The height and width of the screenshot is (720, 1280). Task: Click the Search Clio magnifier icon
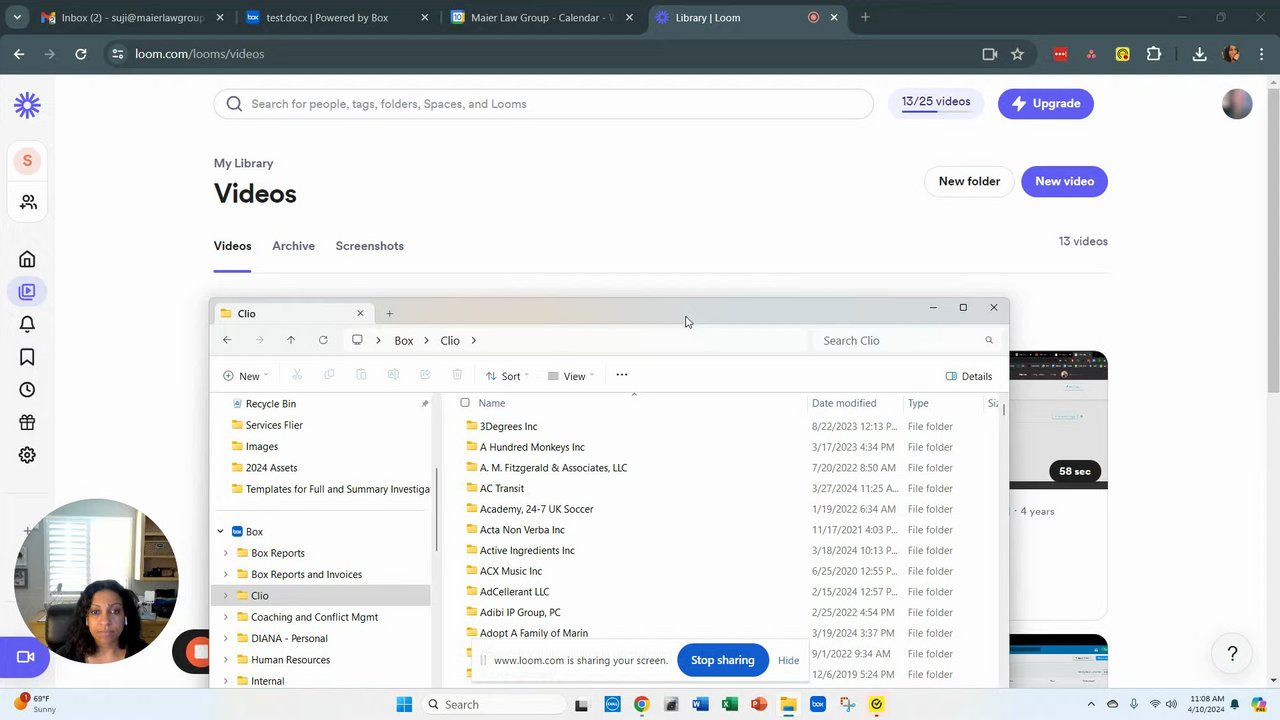pos(989,340)
